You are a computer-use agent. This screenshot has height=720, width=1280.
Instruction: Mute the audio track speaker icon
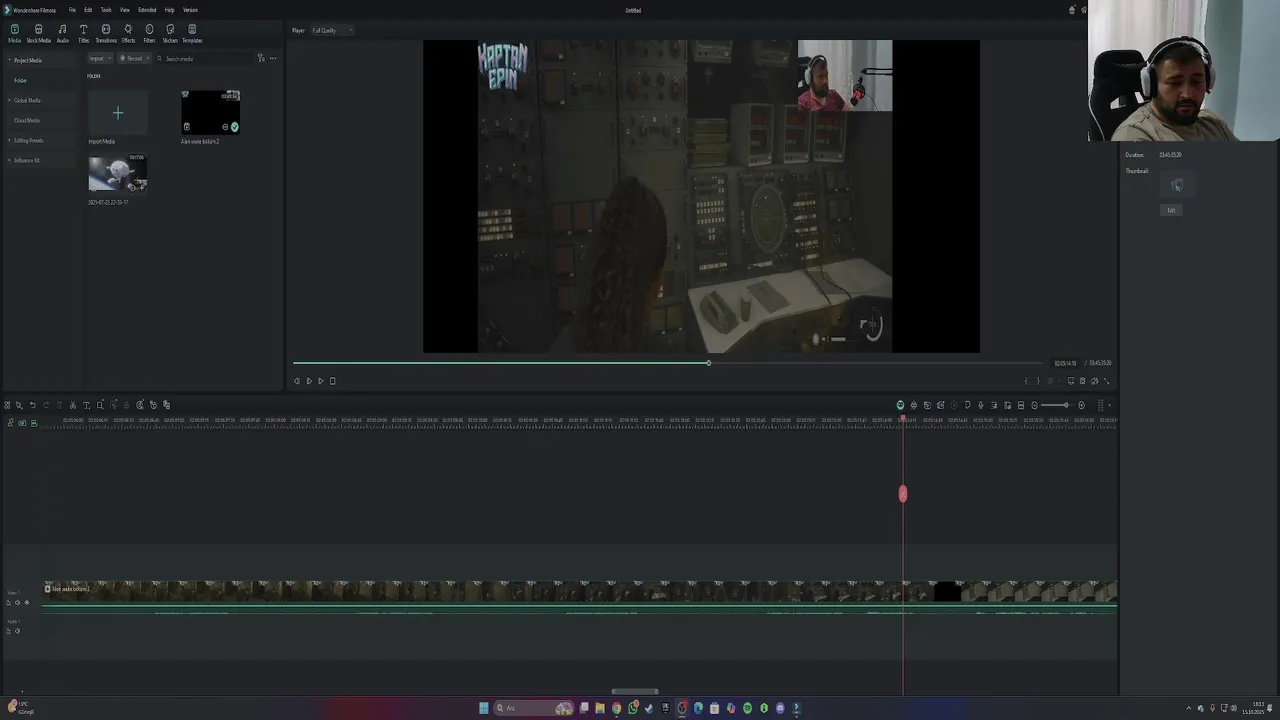[x=17, y=631]
